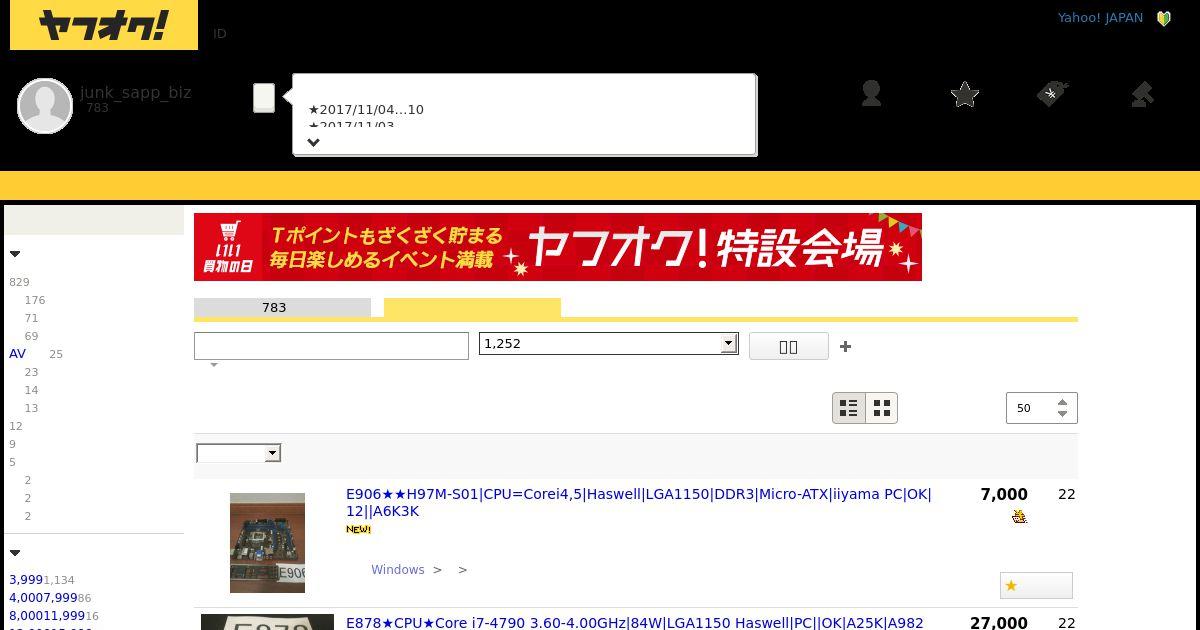Collapse the category section triangle in sidebar
The height and width of the screenshot is (630, 1200).
15,254
